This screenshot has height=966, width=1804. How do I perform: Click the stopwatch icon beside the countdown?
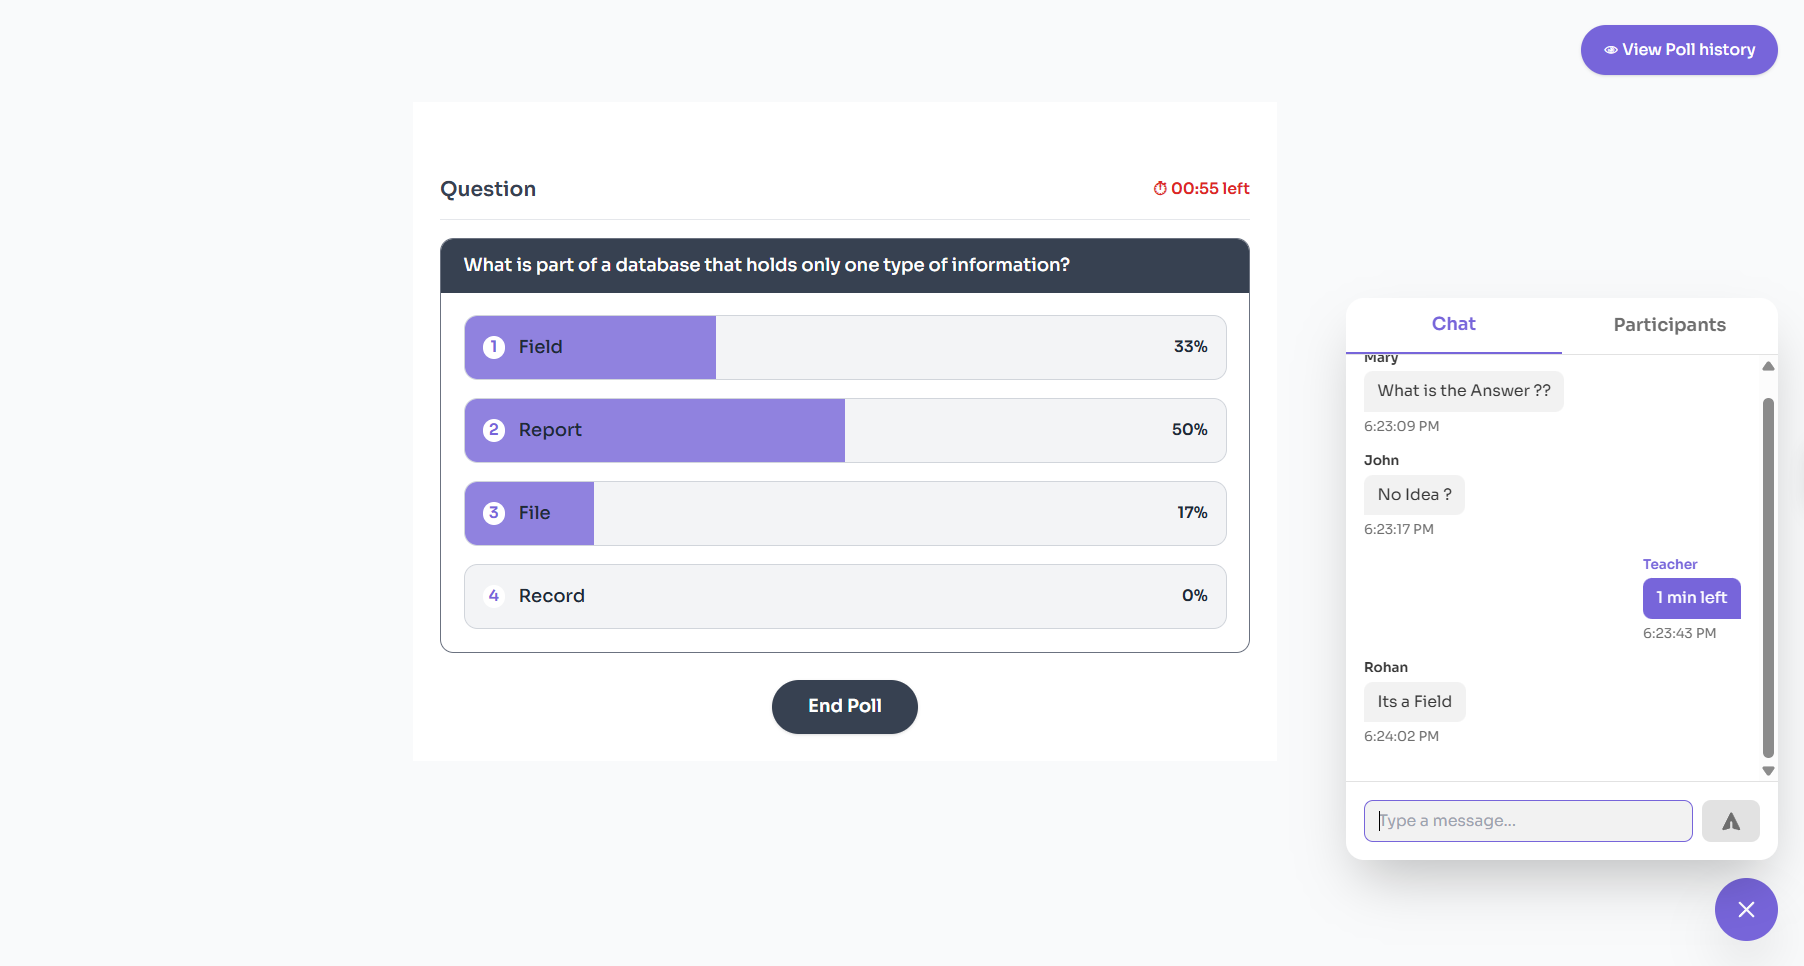pos(1160,187)
